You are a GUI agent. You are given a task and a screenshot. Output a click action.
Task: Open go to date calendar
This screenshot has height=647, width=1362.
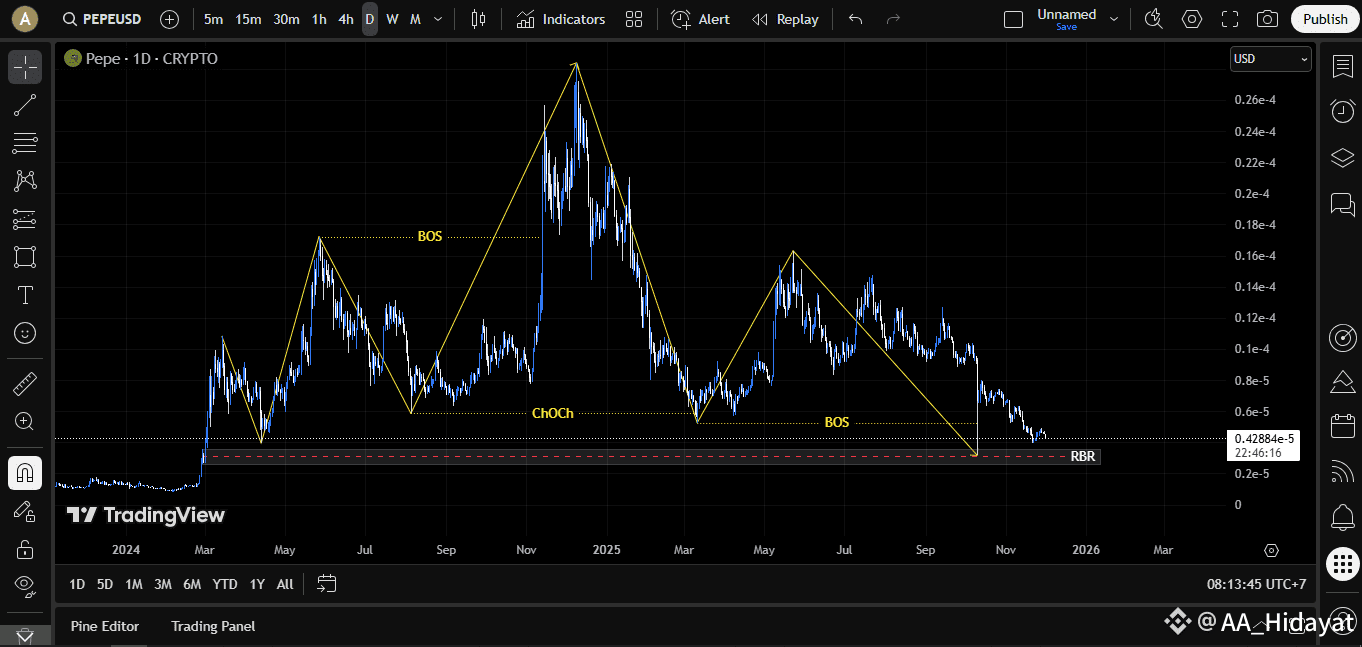(x=327, y=584)
